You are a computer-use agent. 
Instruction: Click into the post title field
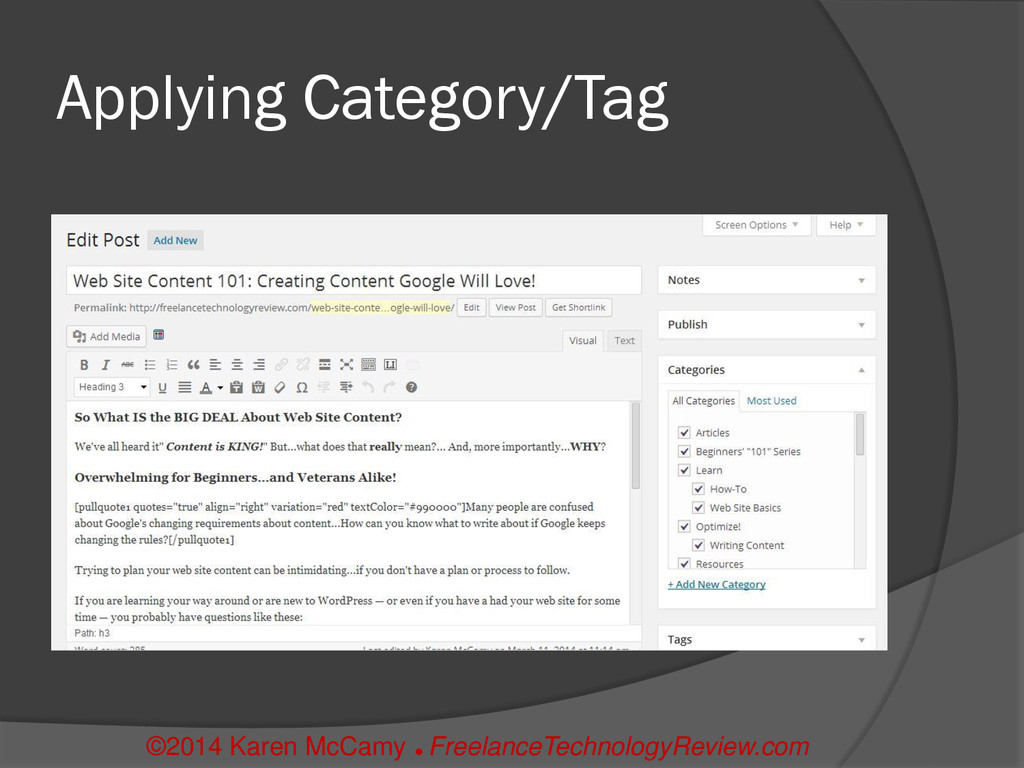point(354,281)
